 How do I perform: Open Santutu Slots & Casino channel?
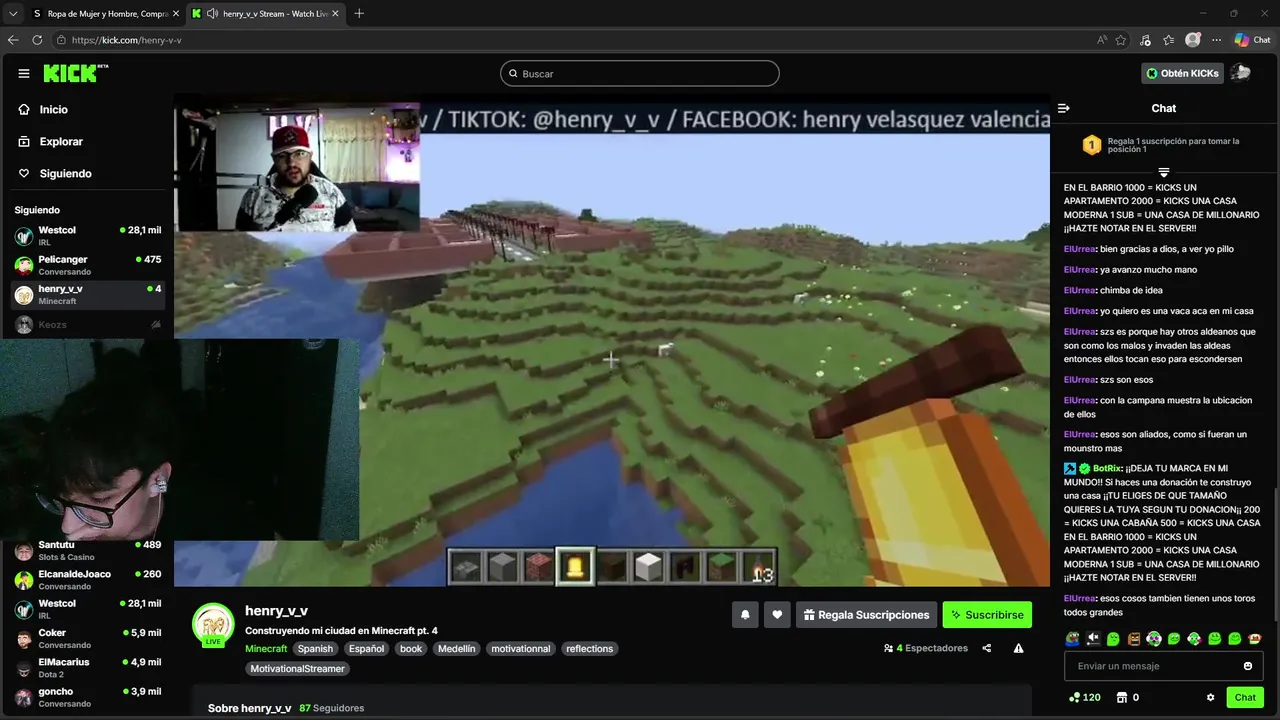click(x=87, y=551)
